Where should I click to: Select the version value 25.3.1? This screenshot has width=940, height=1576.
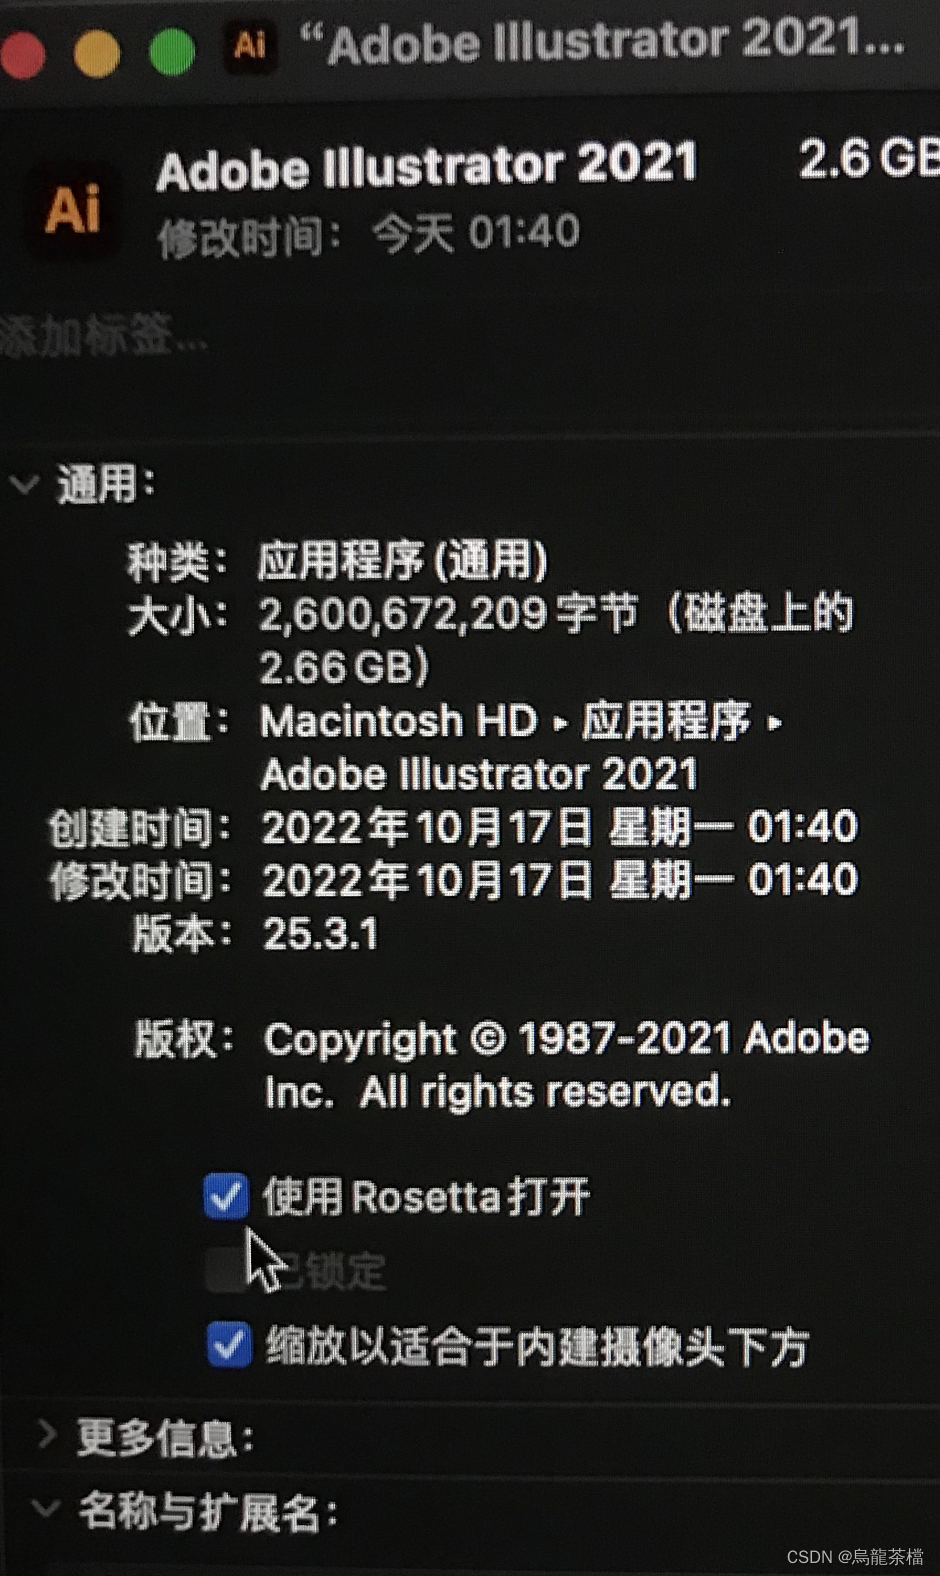coord(320,934)
